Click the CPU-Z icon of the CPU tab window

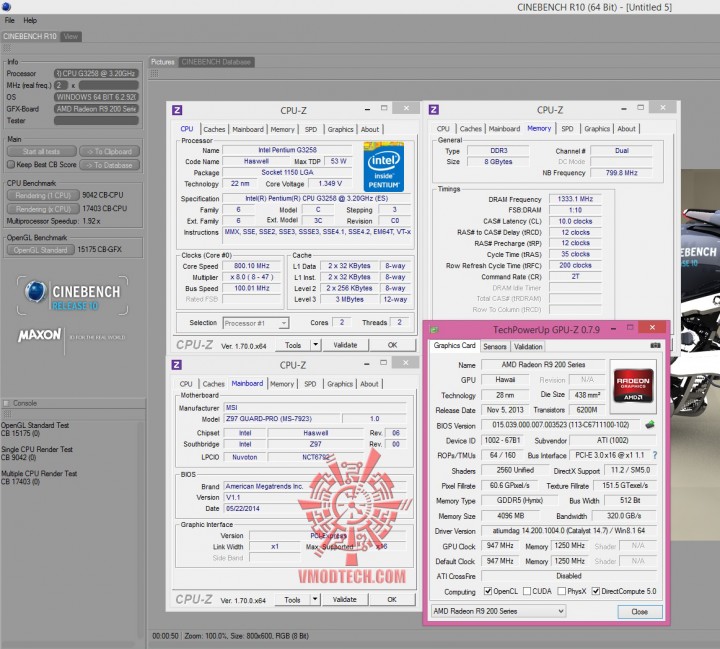tap(177, 110)
